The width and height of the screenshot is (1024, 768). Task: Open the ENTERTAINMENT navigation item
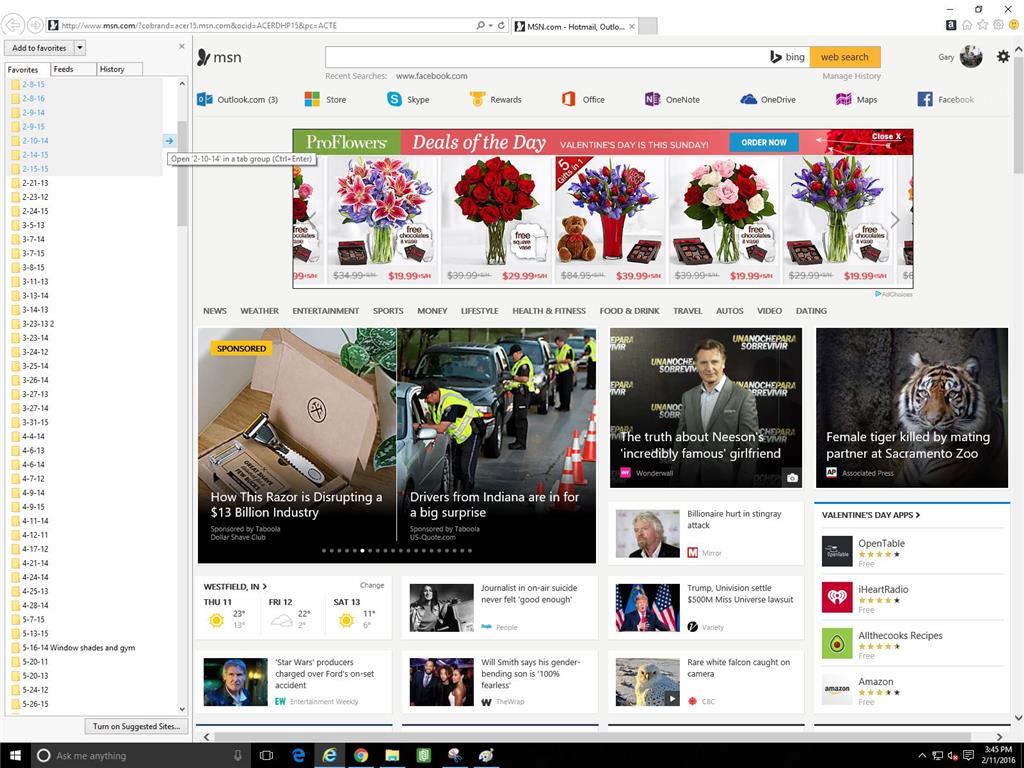click(325, 311)
